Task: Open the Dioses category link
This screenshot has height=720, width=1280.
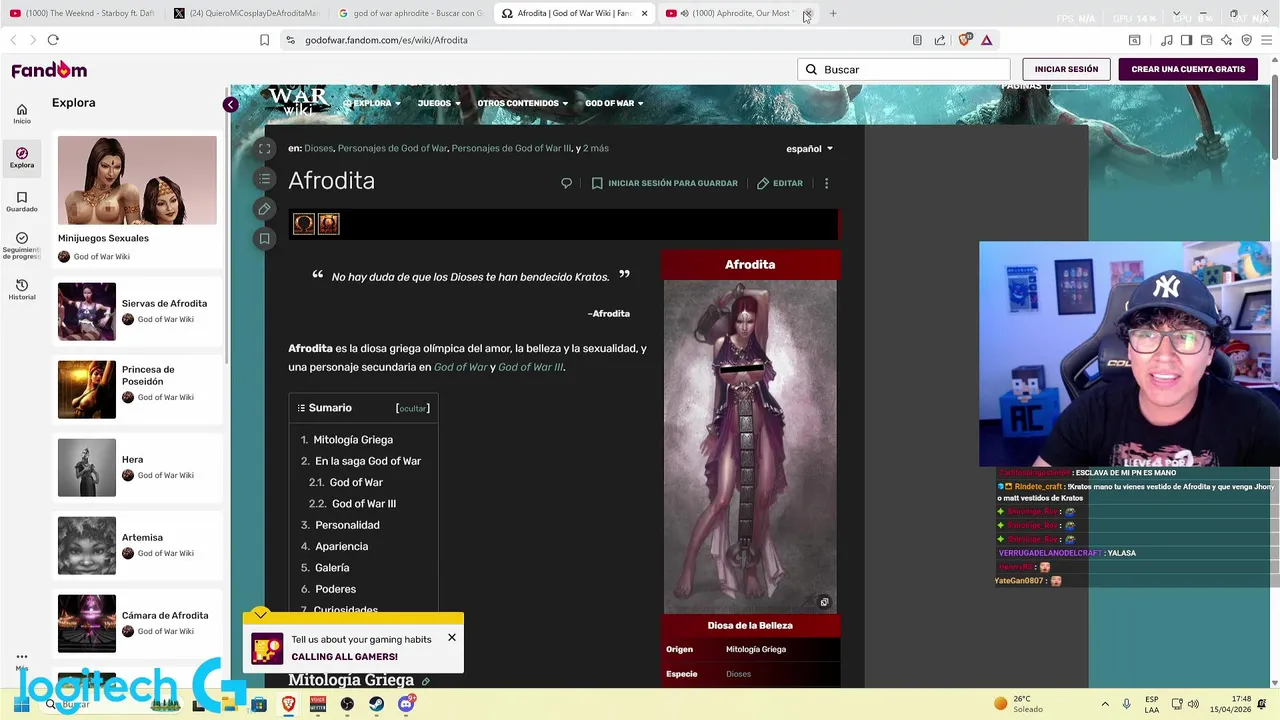Action: pyautogui.click(x=319, y=148)
